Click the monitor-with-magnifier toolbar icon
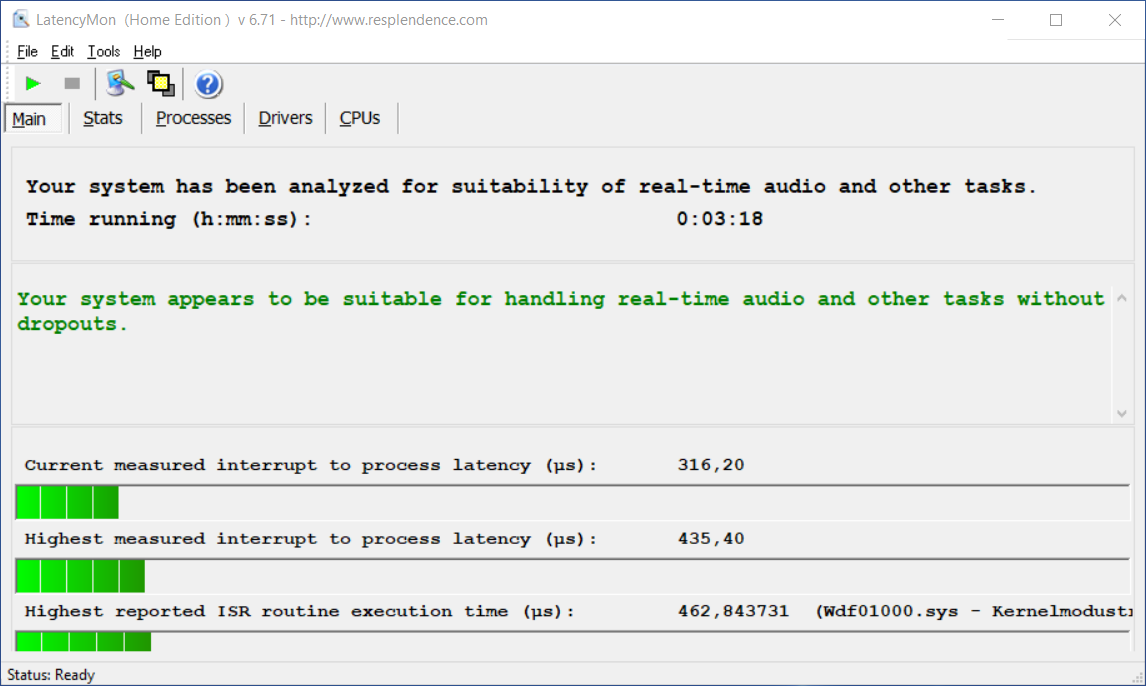 120,84
